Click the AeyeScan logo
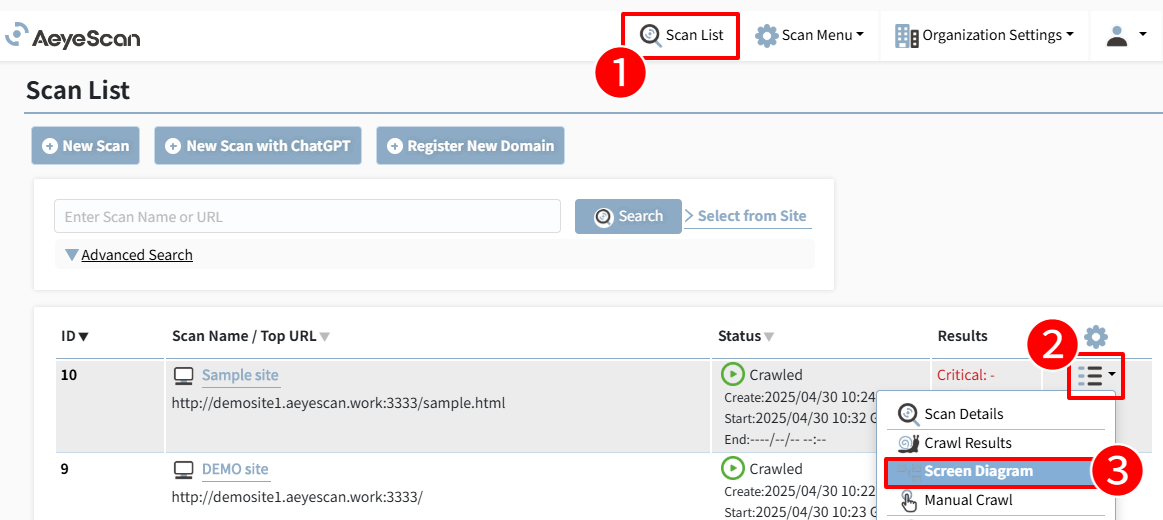This screenshot has height=520, width=1163. coord(72,36)
